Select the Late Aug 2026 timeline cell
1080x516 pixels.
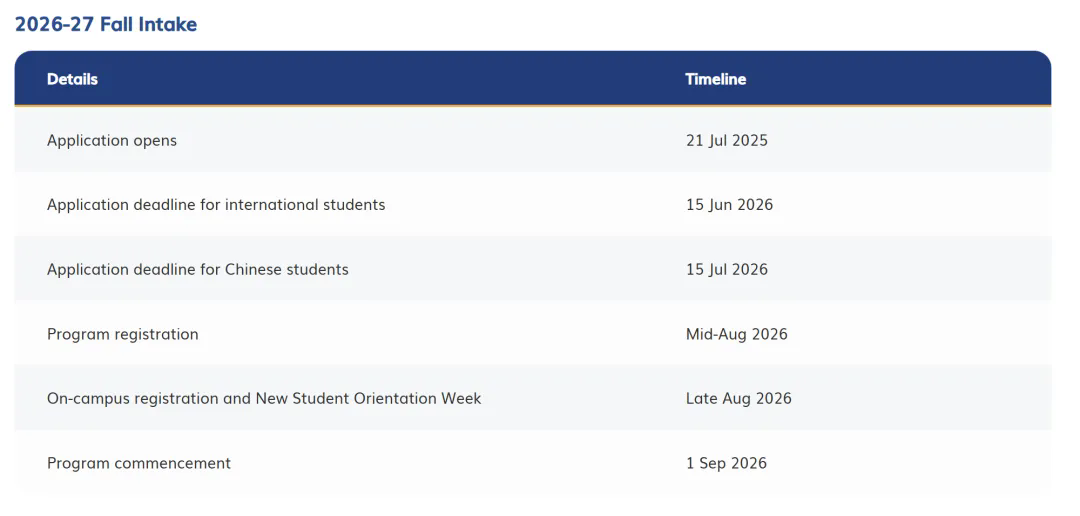click(739, 398)
